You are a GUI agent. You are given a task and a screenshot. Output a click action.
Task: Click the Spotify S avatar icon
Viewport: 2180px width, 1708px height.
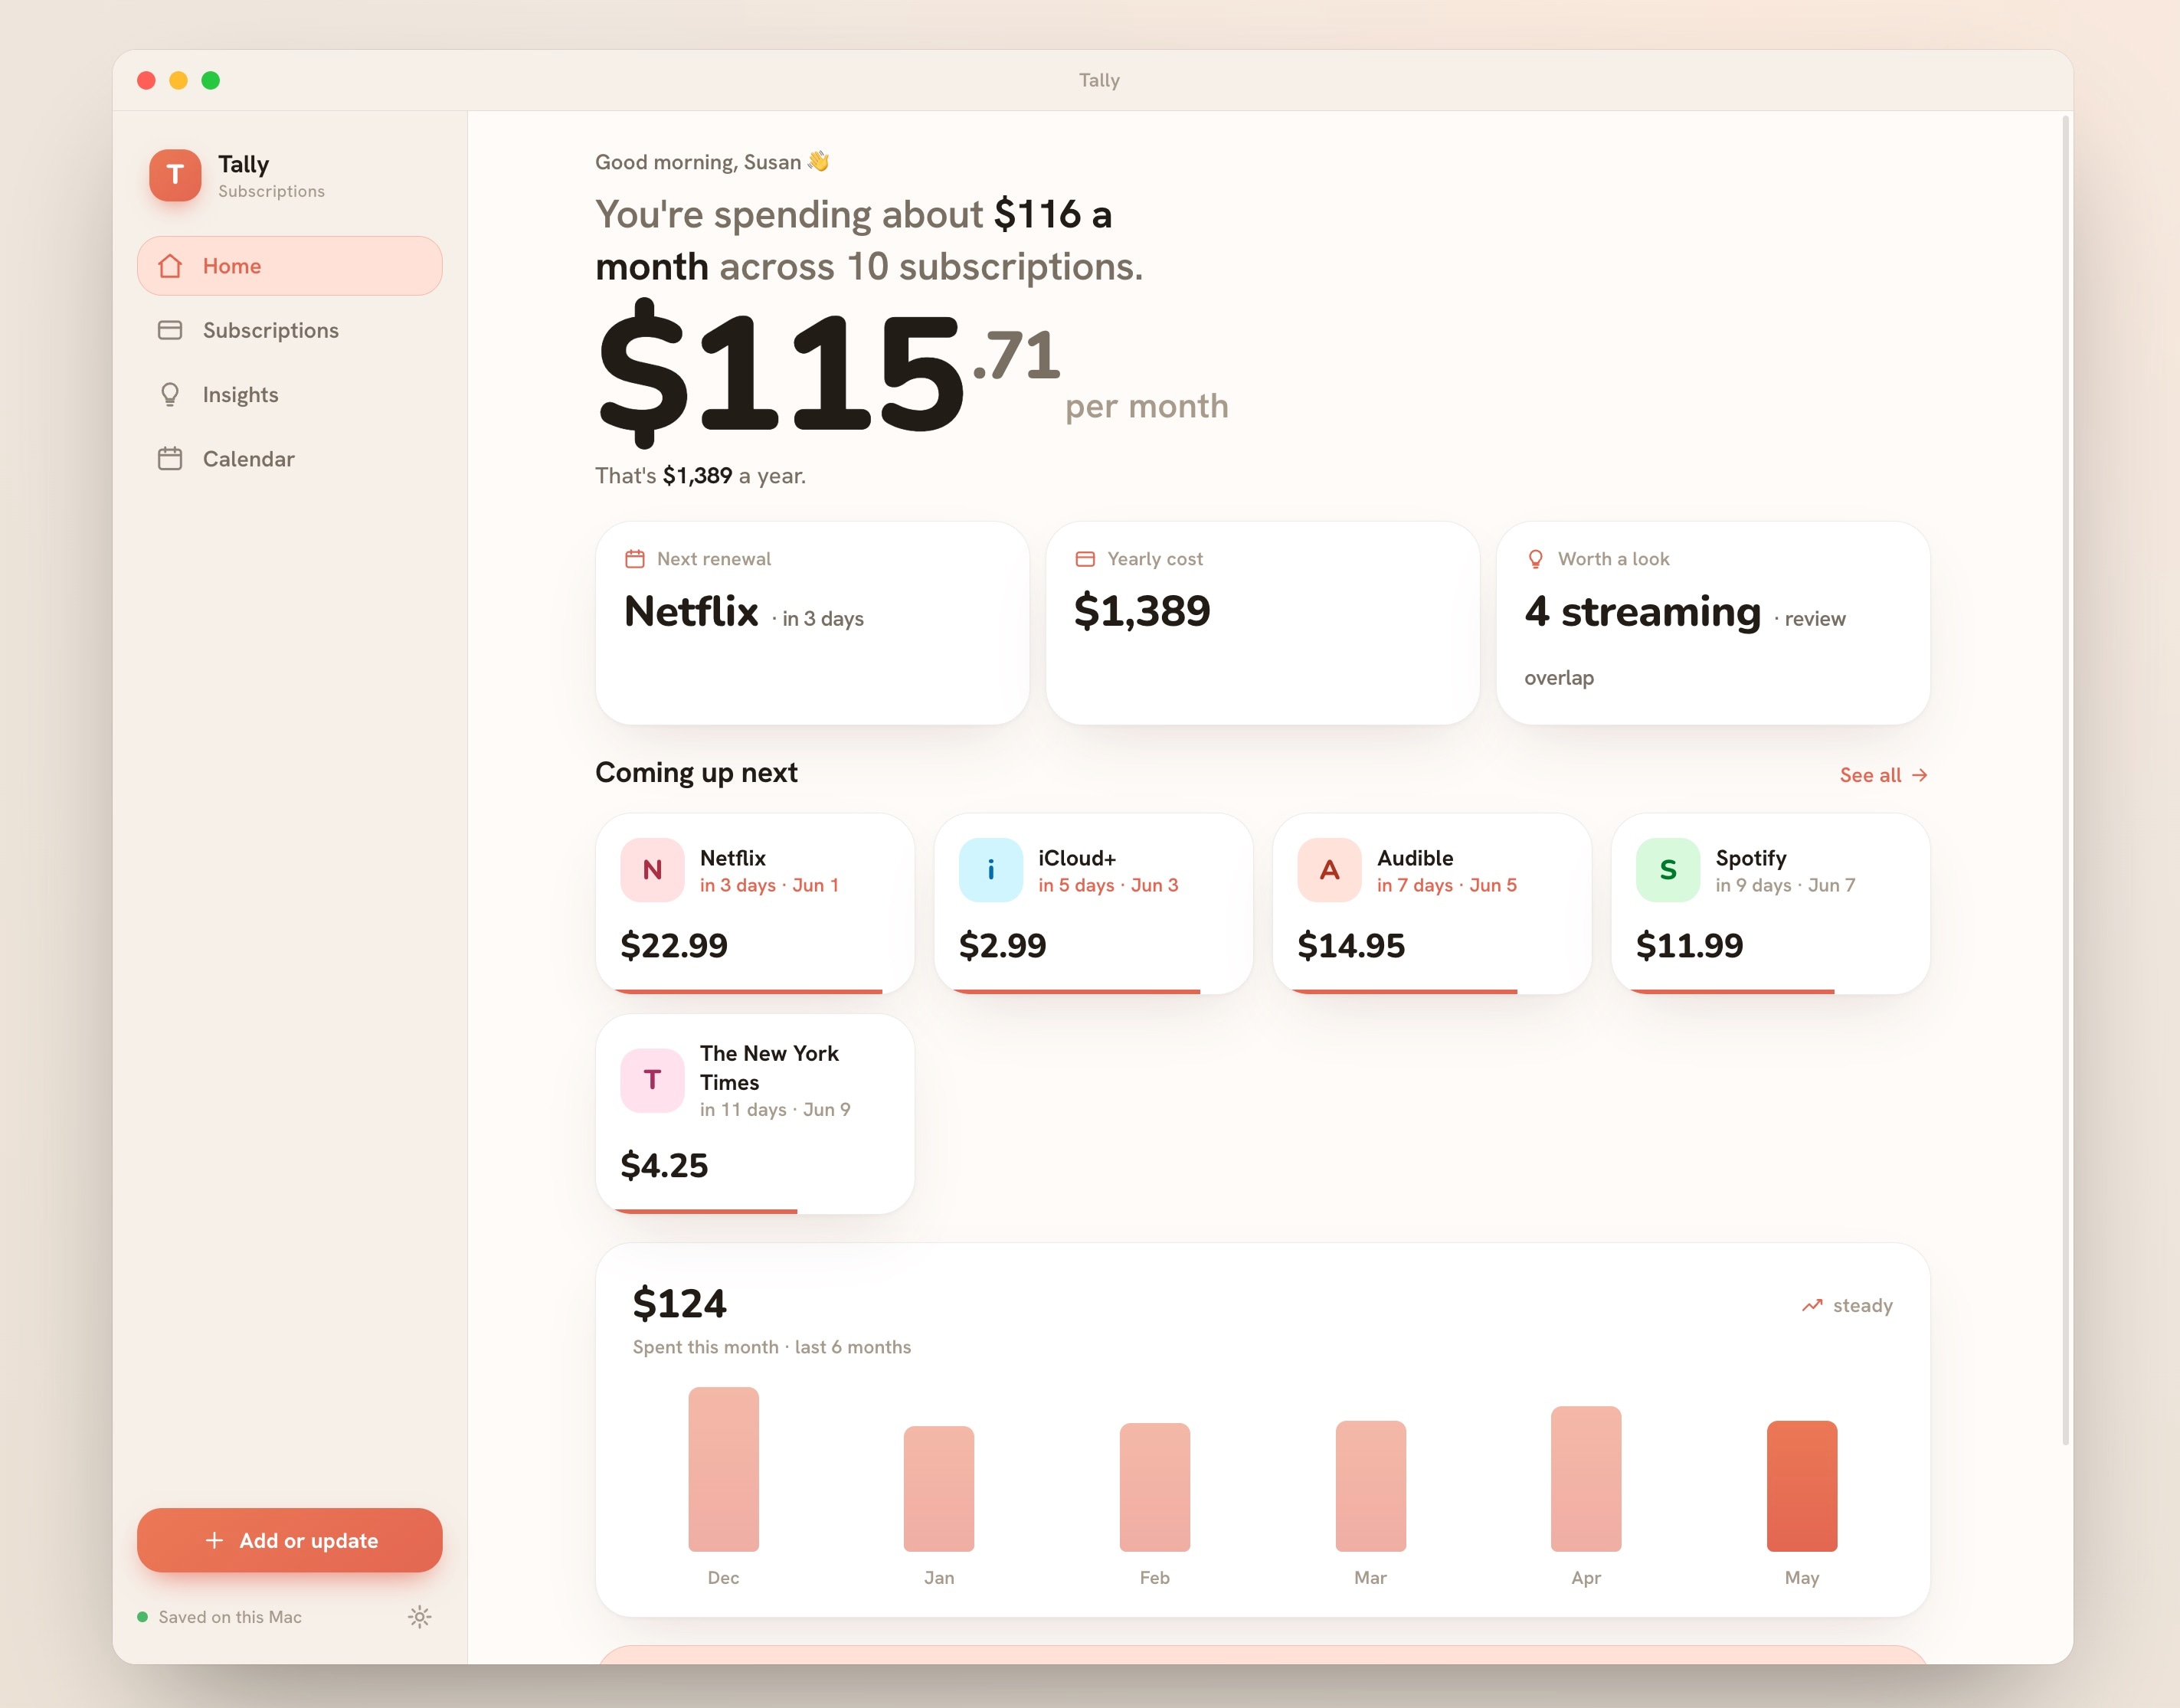click(x=1668, y=870)
